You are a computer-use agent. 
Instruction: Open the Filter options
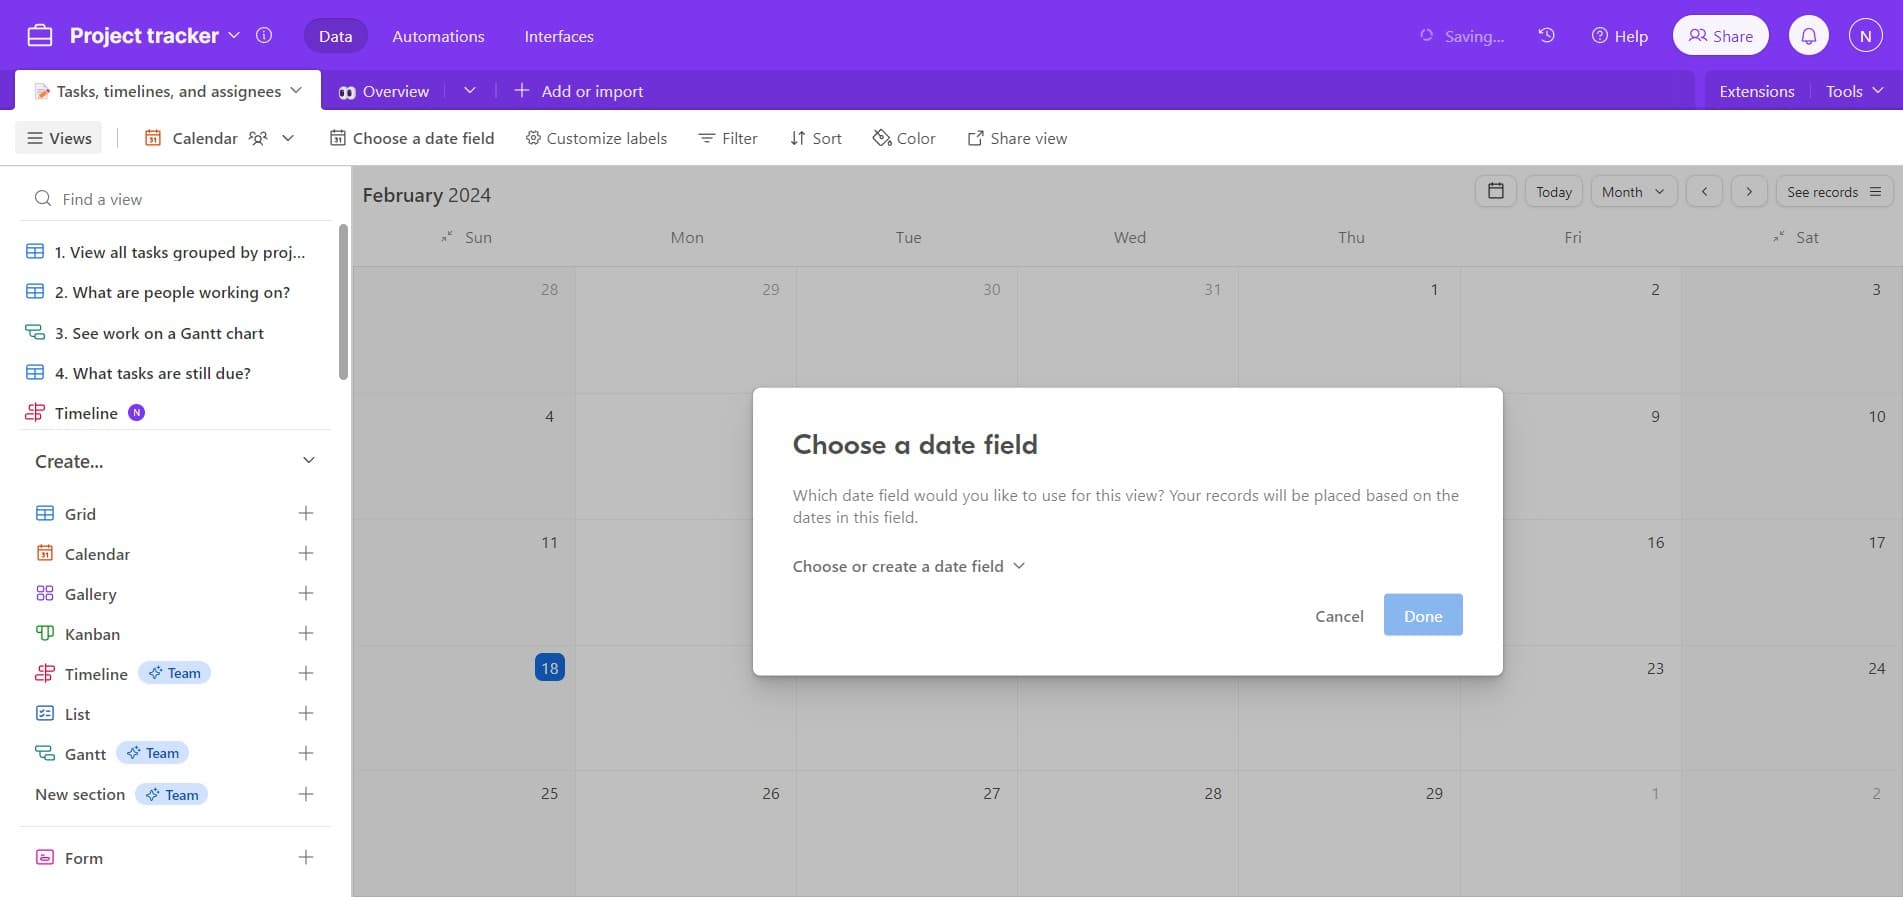pyautogui.click(x=728, y=138)
